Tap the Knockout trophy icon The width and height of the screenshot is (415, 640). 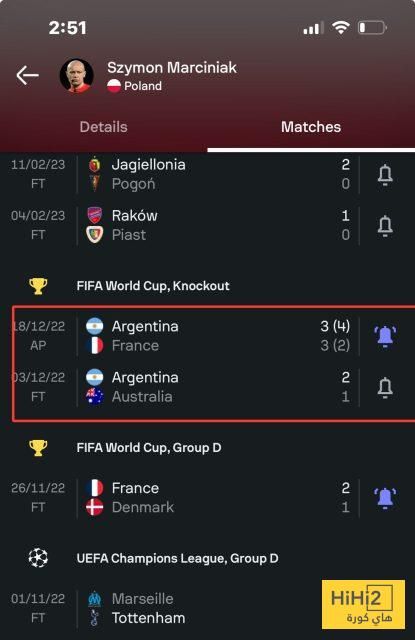point(38,286)
